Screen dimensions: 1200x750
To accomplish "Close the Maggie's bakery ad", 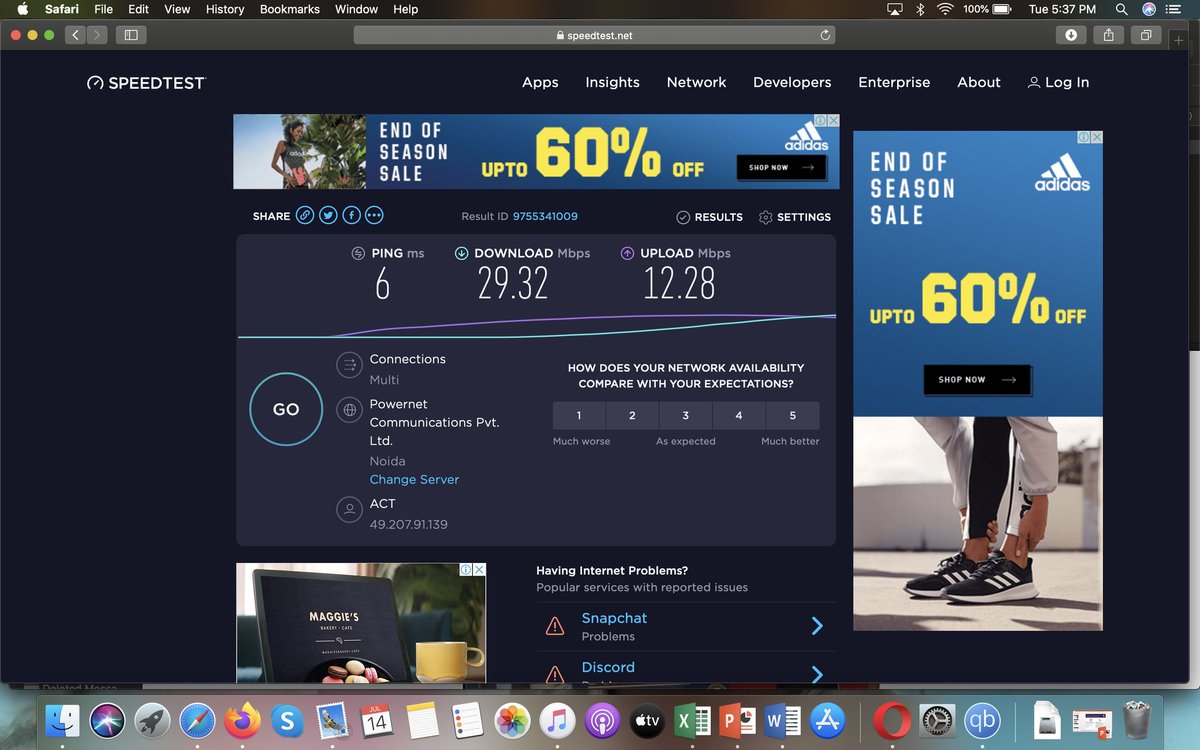I will (x=479, y=569).
